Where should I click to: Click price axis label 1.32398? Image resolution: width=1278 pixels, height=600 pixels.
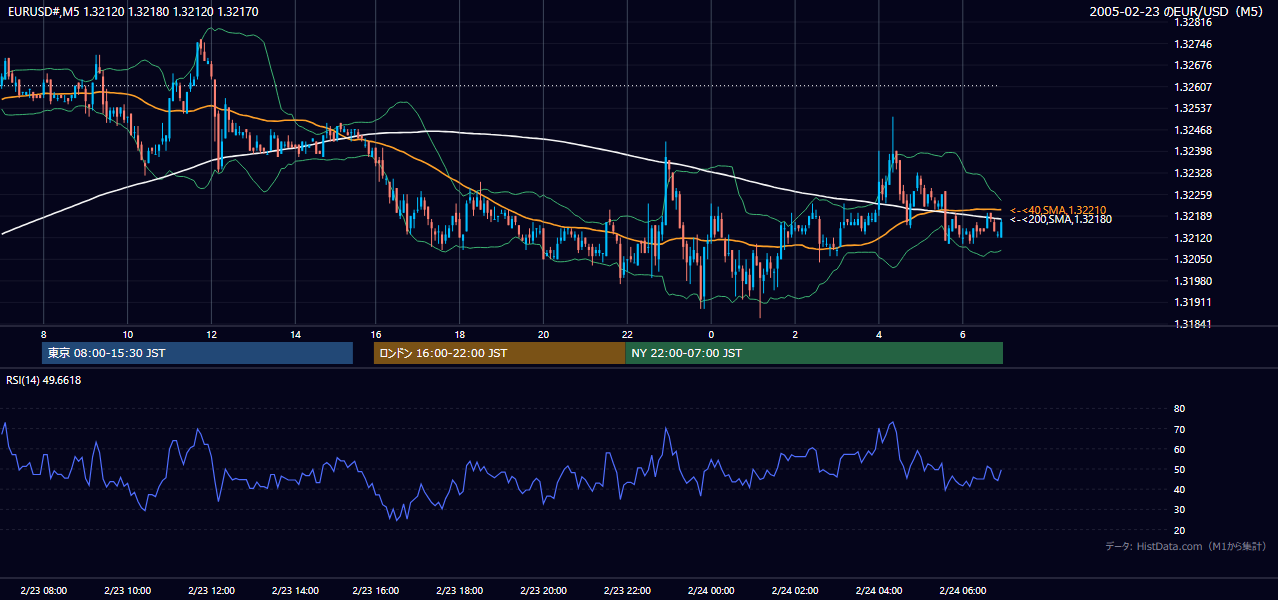1193,151
